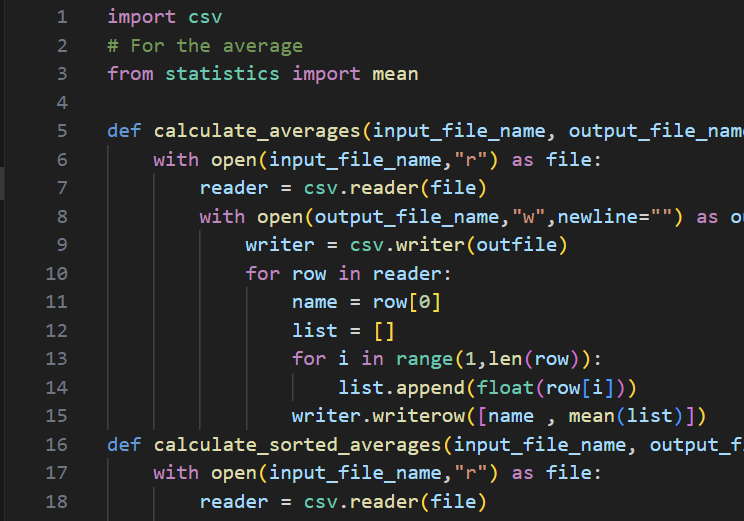Click line number 16 in the gutter

tap(56, 445)
